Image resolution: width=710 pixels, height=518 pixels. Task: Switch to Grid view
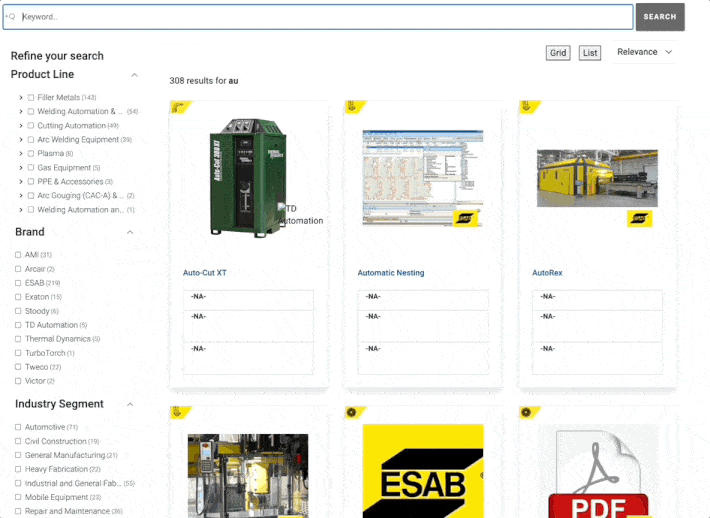tap(558, 53)
